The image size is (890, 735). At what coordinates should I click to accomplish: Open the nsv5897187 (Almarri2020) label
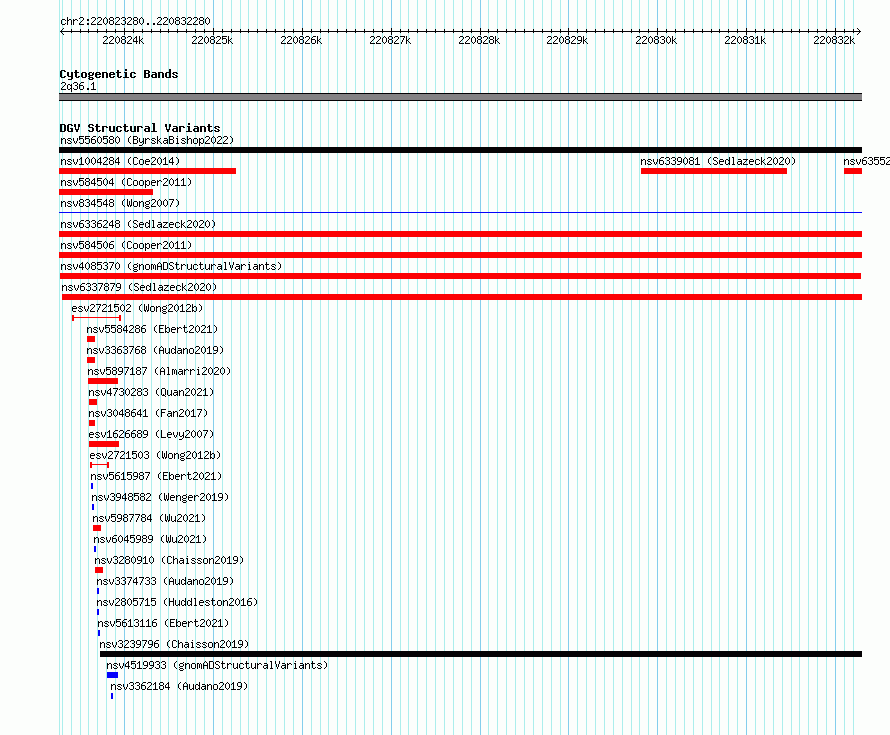coord(159,371)
